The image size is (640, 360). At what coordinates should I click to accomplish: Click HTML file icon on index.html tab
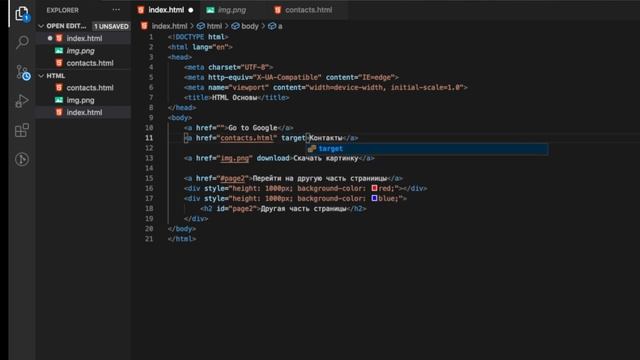point(141,10)
